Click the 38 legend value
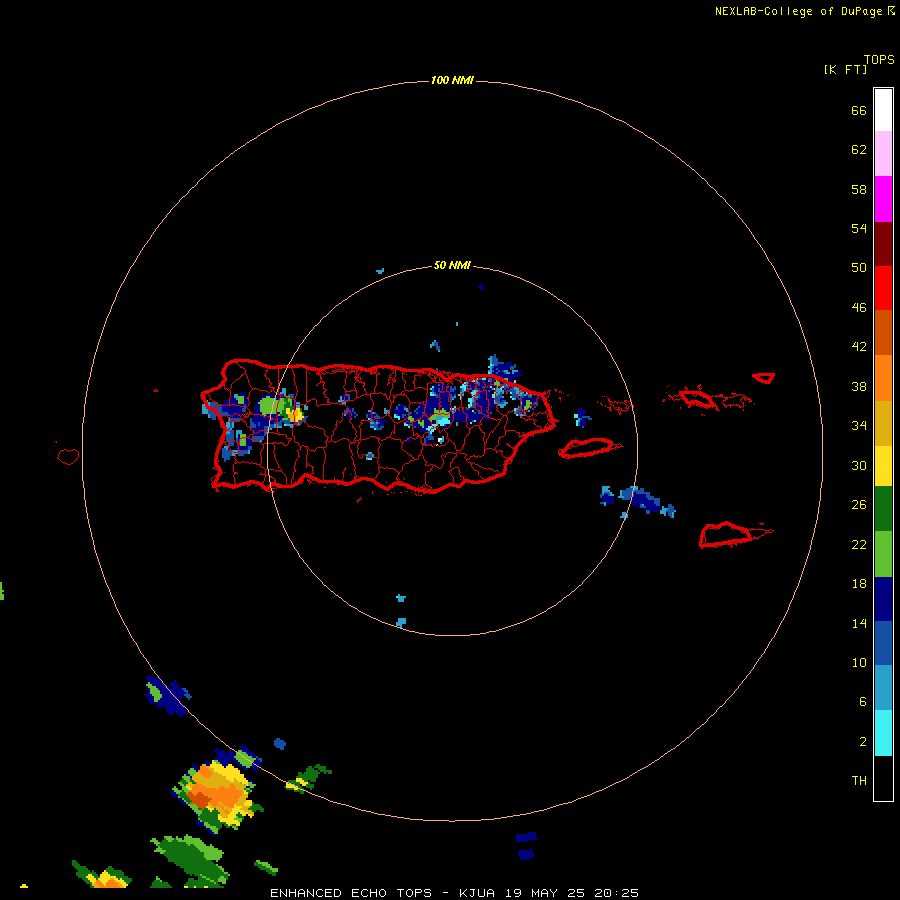Image resolution: width=900 pixels, height=900 pixels. pyautogui.click(x=859, y=387)
